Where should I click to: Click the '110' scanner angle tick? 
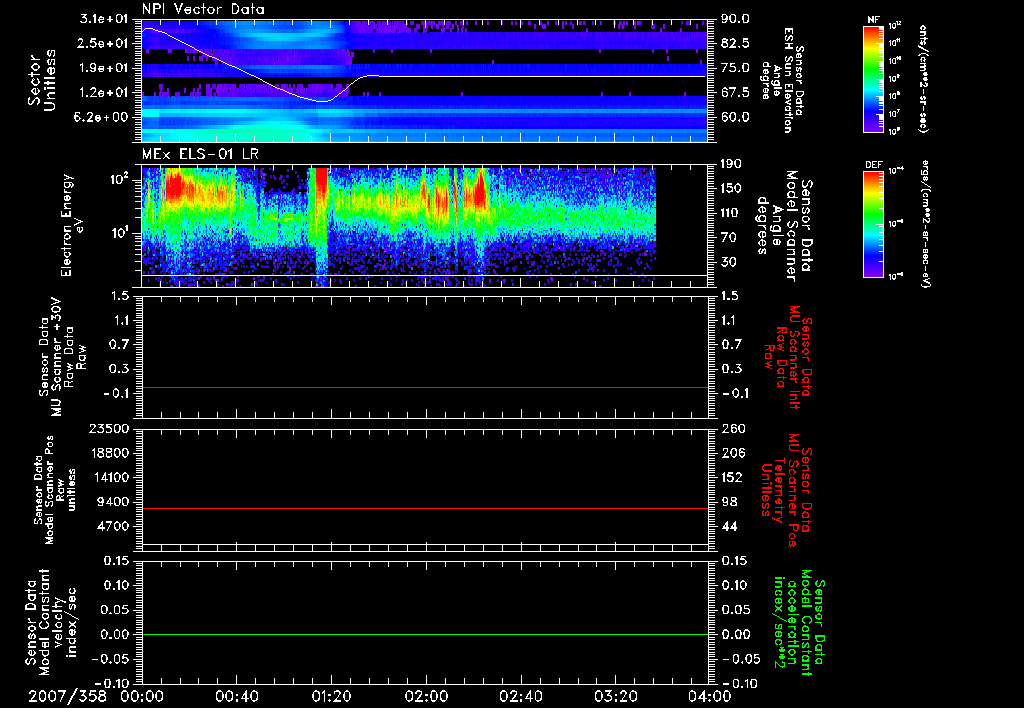pos(731,213)
